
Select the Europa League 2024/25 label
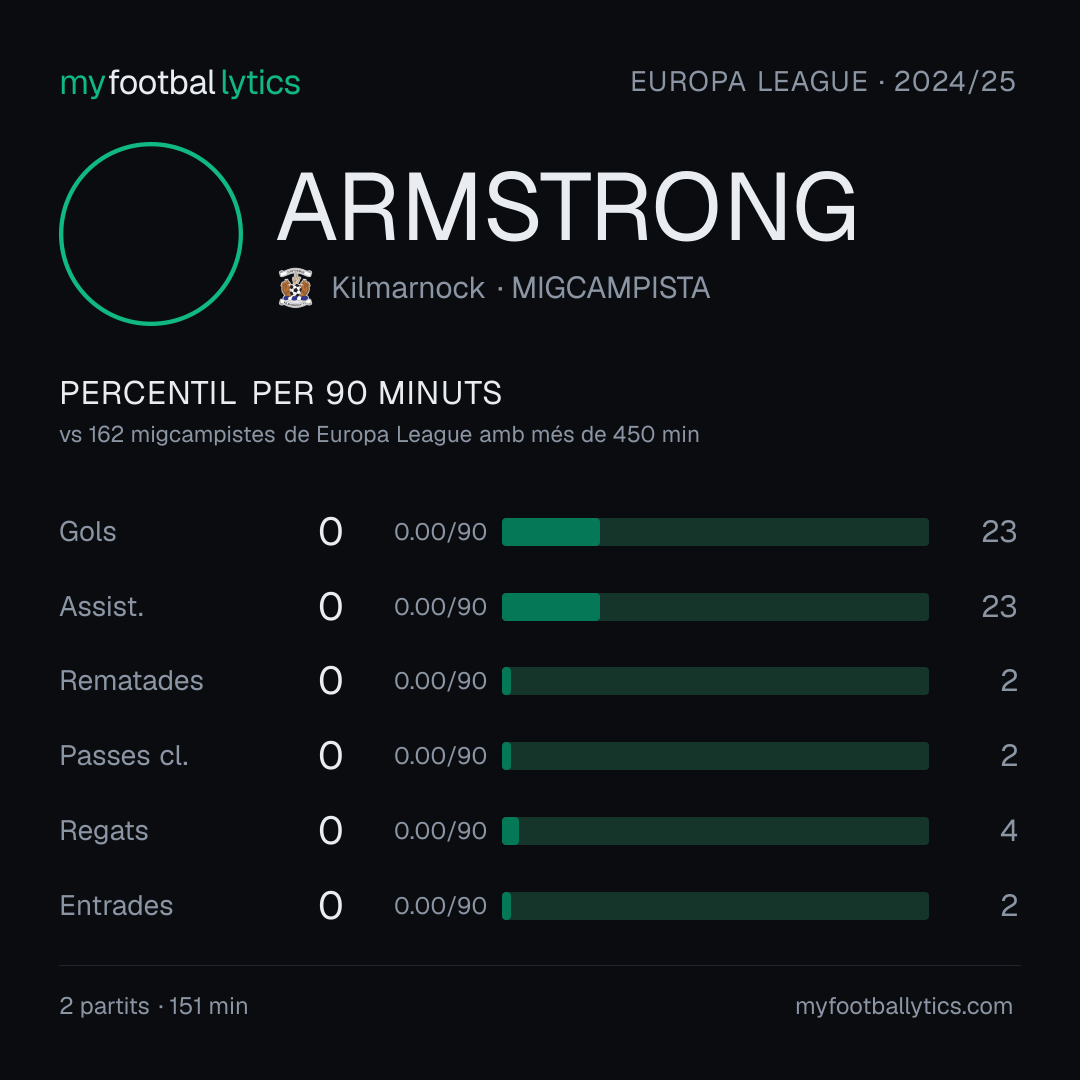click(823, 82)
